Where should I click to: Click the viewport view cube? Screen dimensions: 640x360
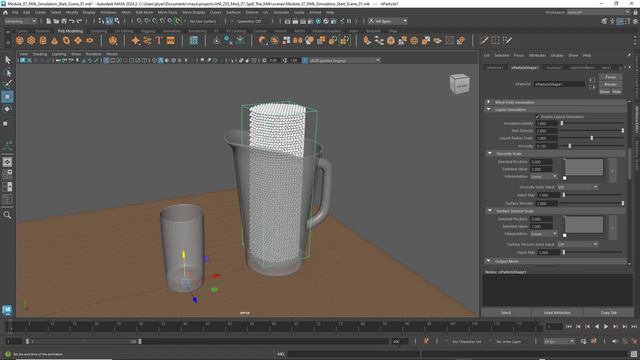(460, 84)
